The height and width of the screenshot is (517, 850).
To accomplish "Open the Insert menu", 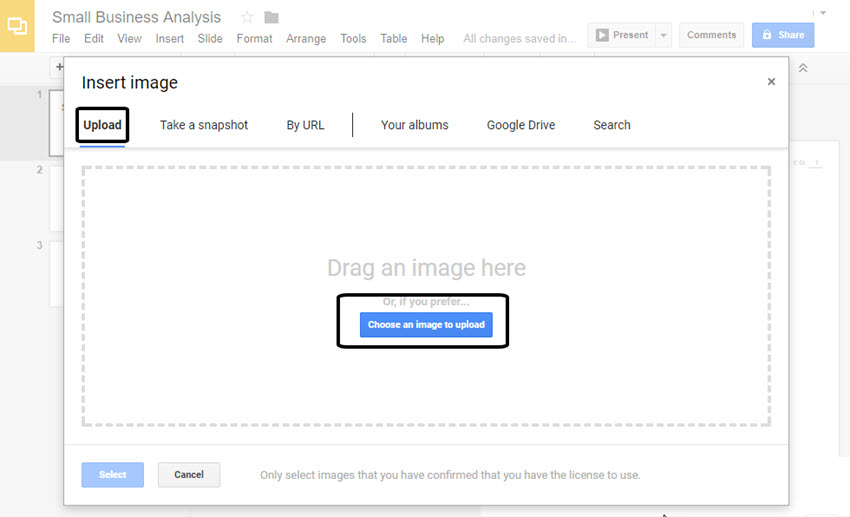I will 170,38.
